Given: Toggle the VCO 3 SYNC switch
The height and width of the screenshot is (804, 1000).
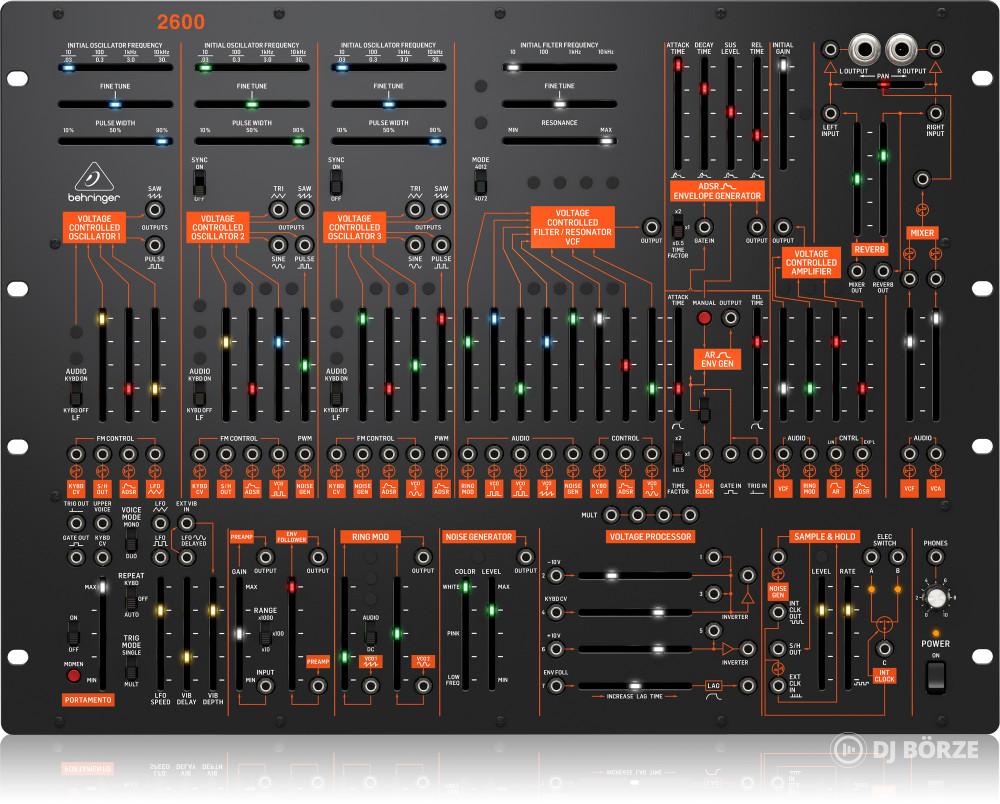Looking at the screenshot, I should tap(336, 183).
